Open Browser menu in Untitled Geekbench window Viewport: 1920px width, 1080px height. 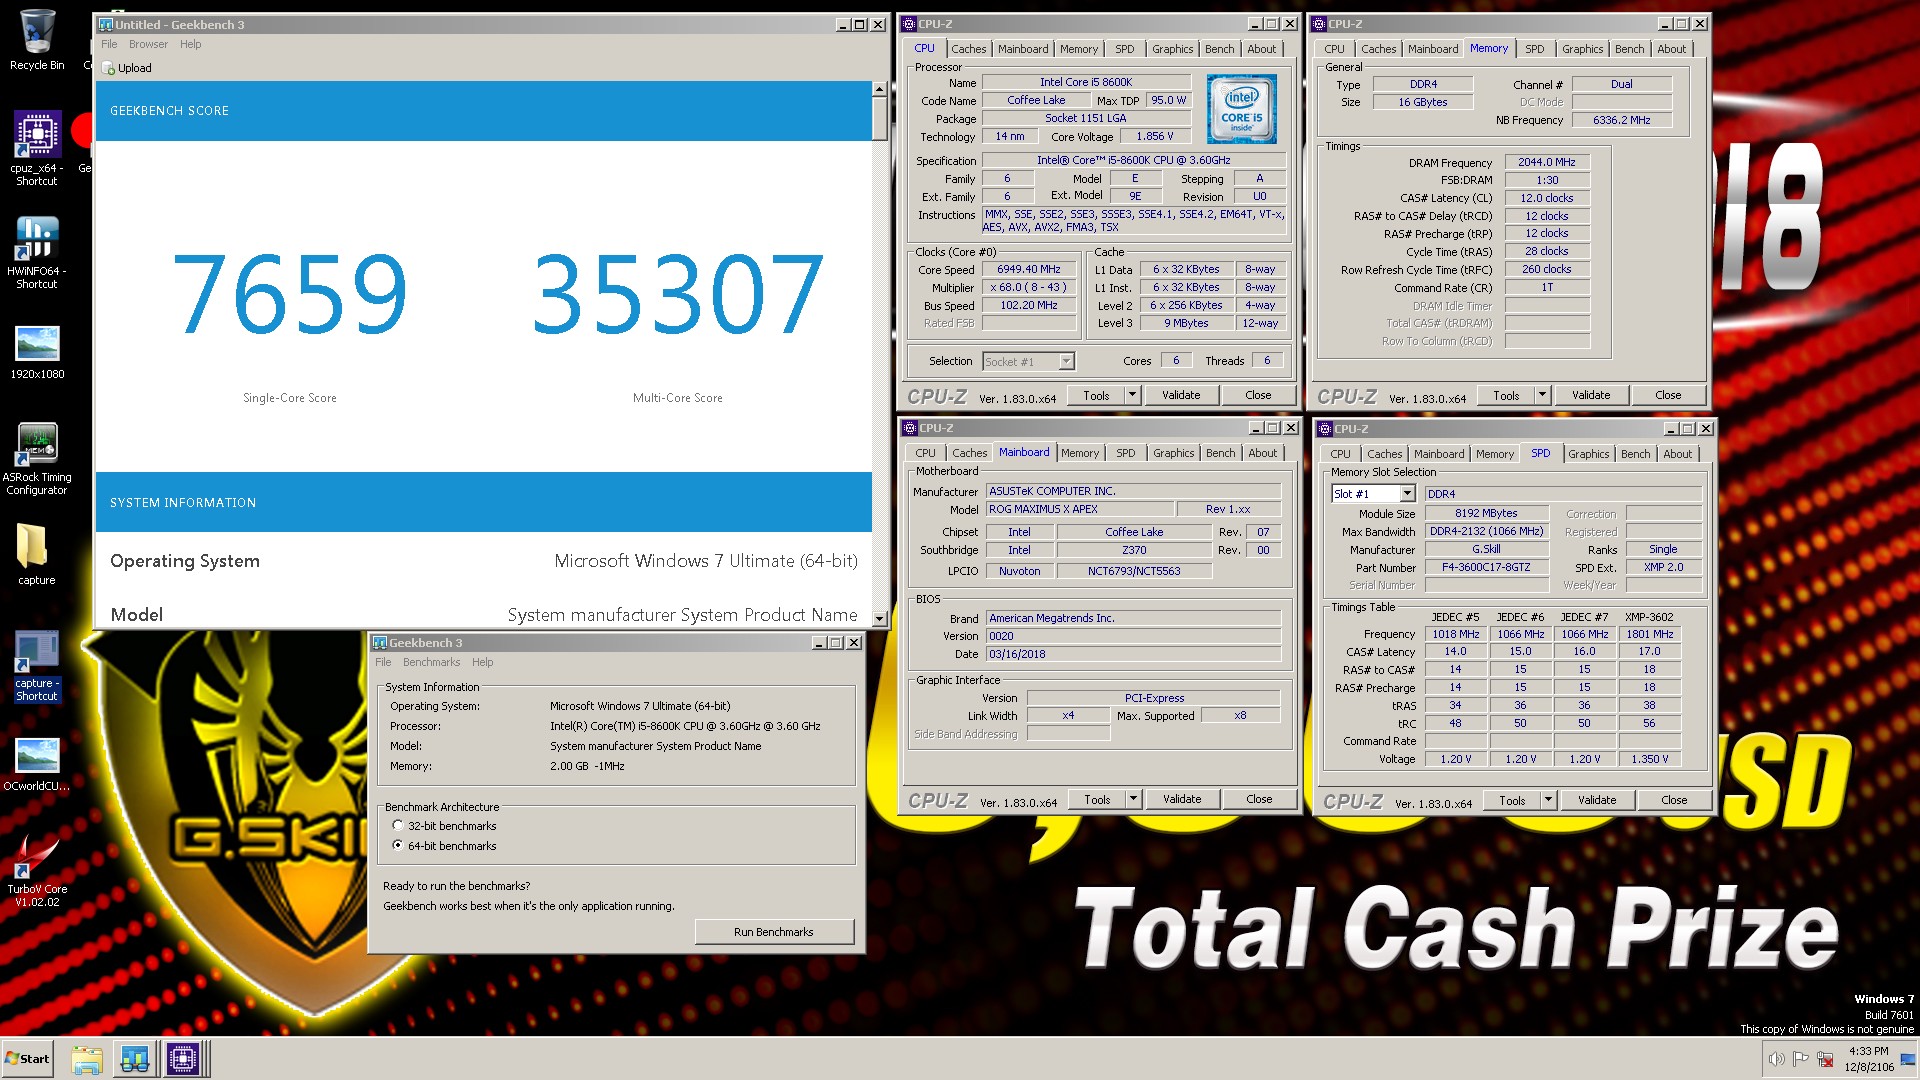coord(148,44)
